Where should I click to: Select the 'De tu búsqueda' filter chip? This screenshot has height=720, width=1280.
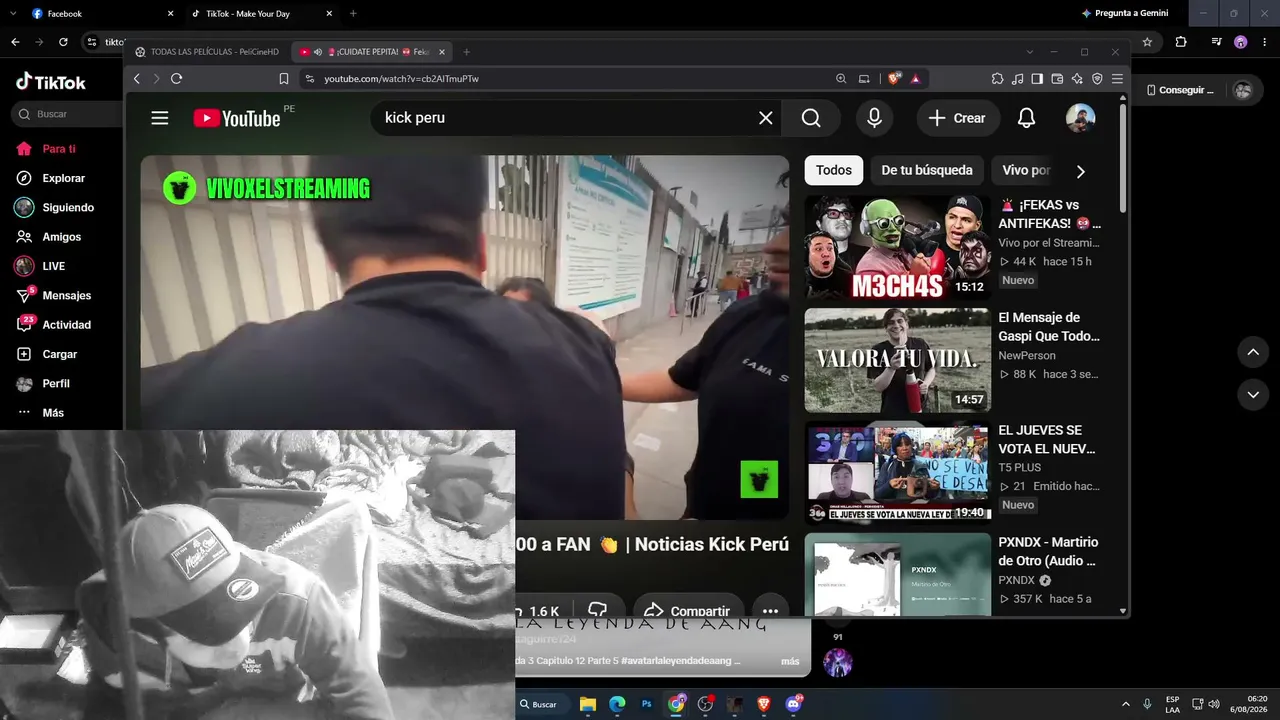[x=927, y=171]
